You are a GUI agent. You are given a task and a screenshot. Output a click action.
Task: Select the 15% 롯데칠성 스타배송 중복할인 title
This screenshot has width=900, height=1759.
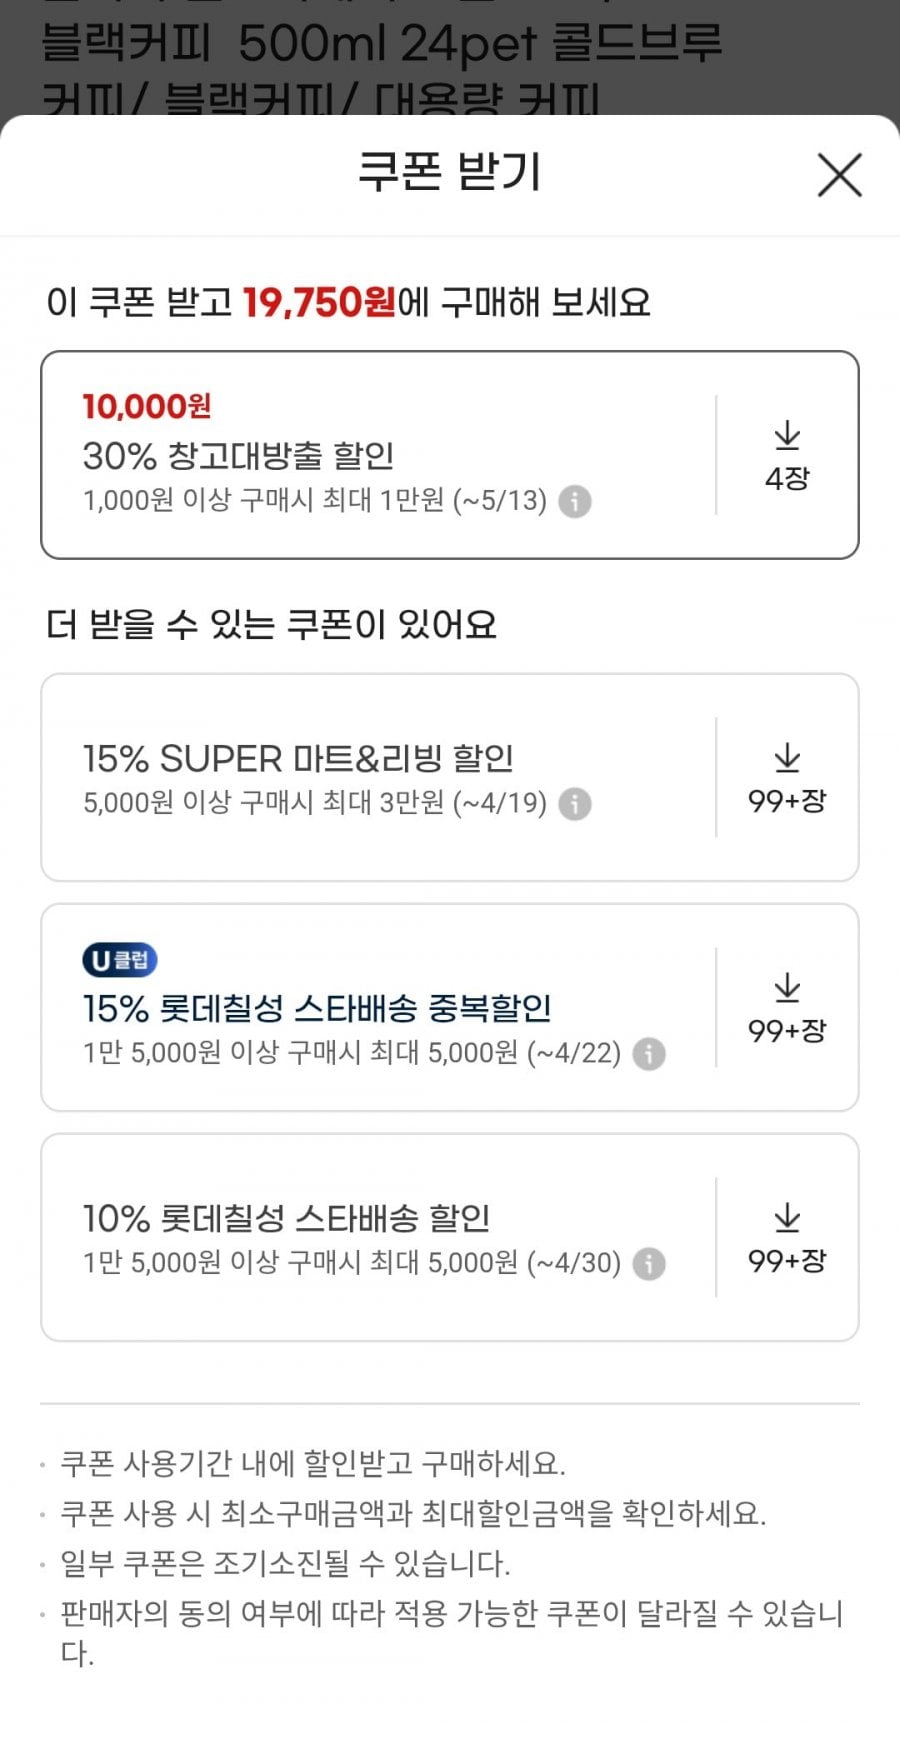click(x=317, y=1008)
